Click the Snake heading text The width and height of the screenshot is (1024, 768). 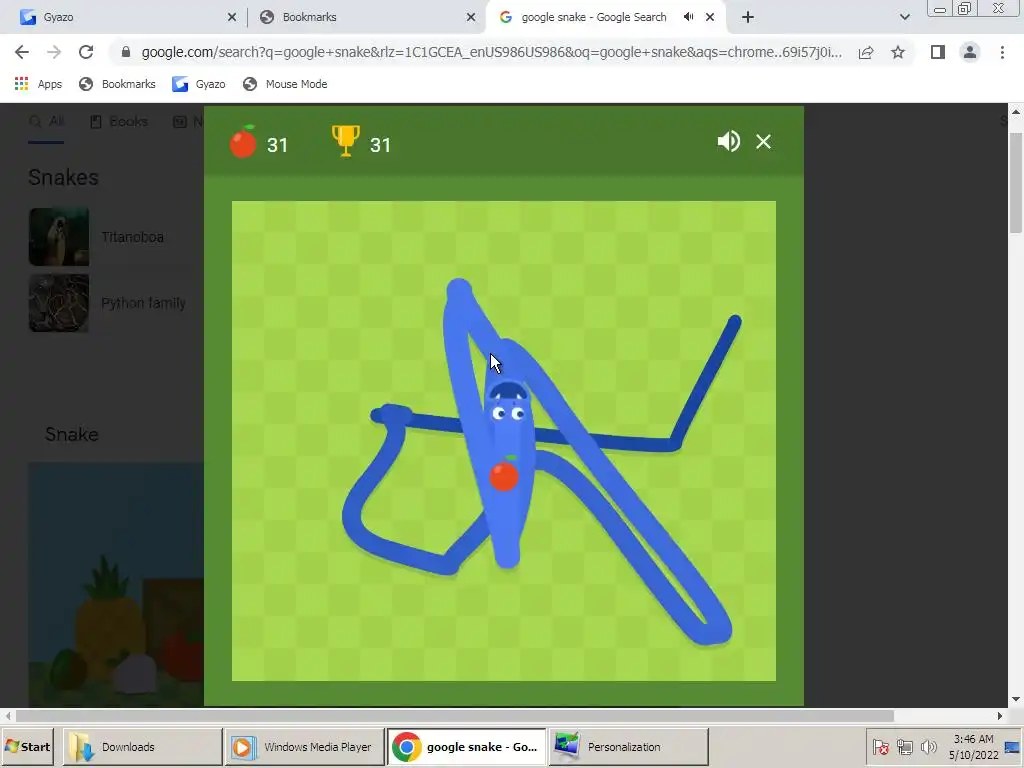pos(72,434)
